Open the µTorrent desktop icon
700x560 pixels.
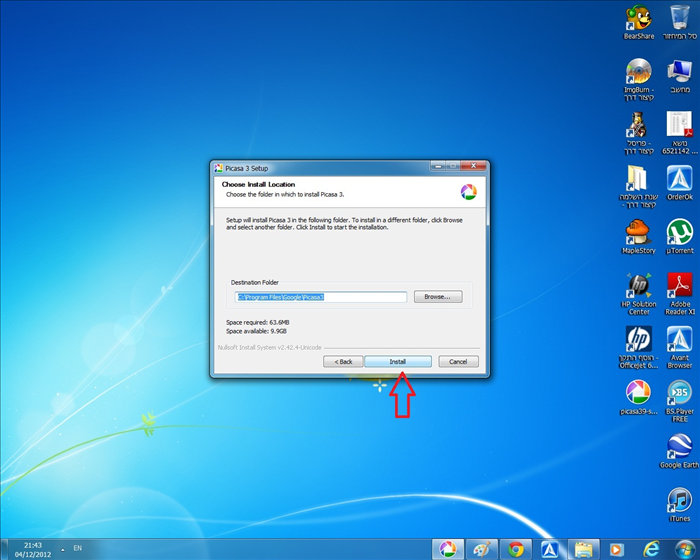[680, 231]
